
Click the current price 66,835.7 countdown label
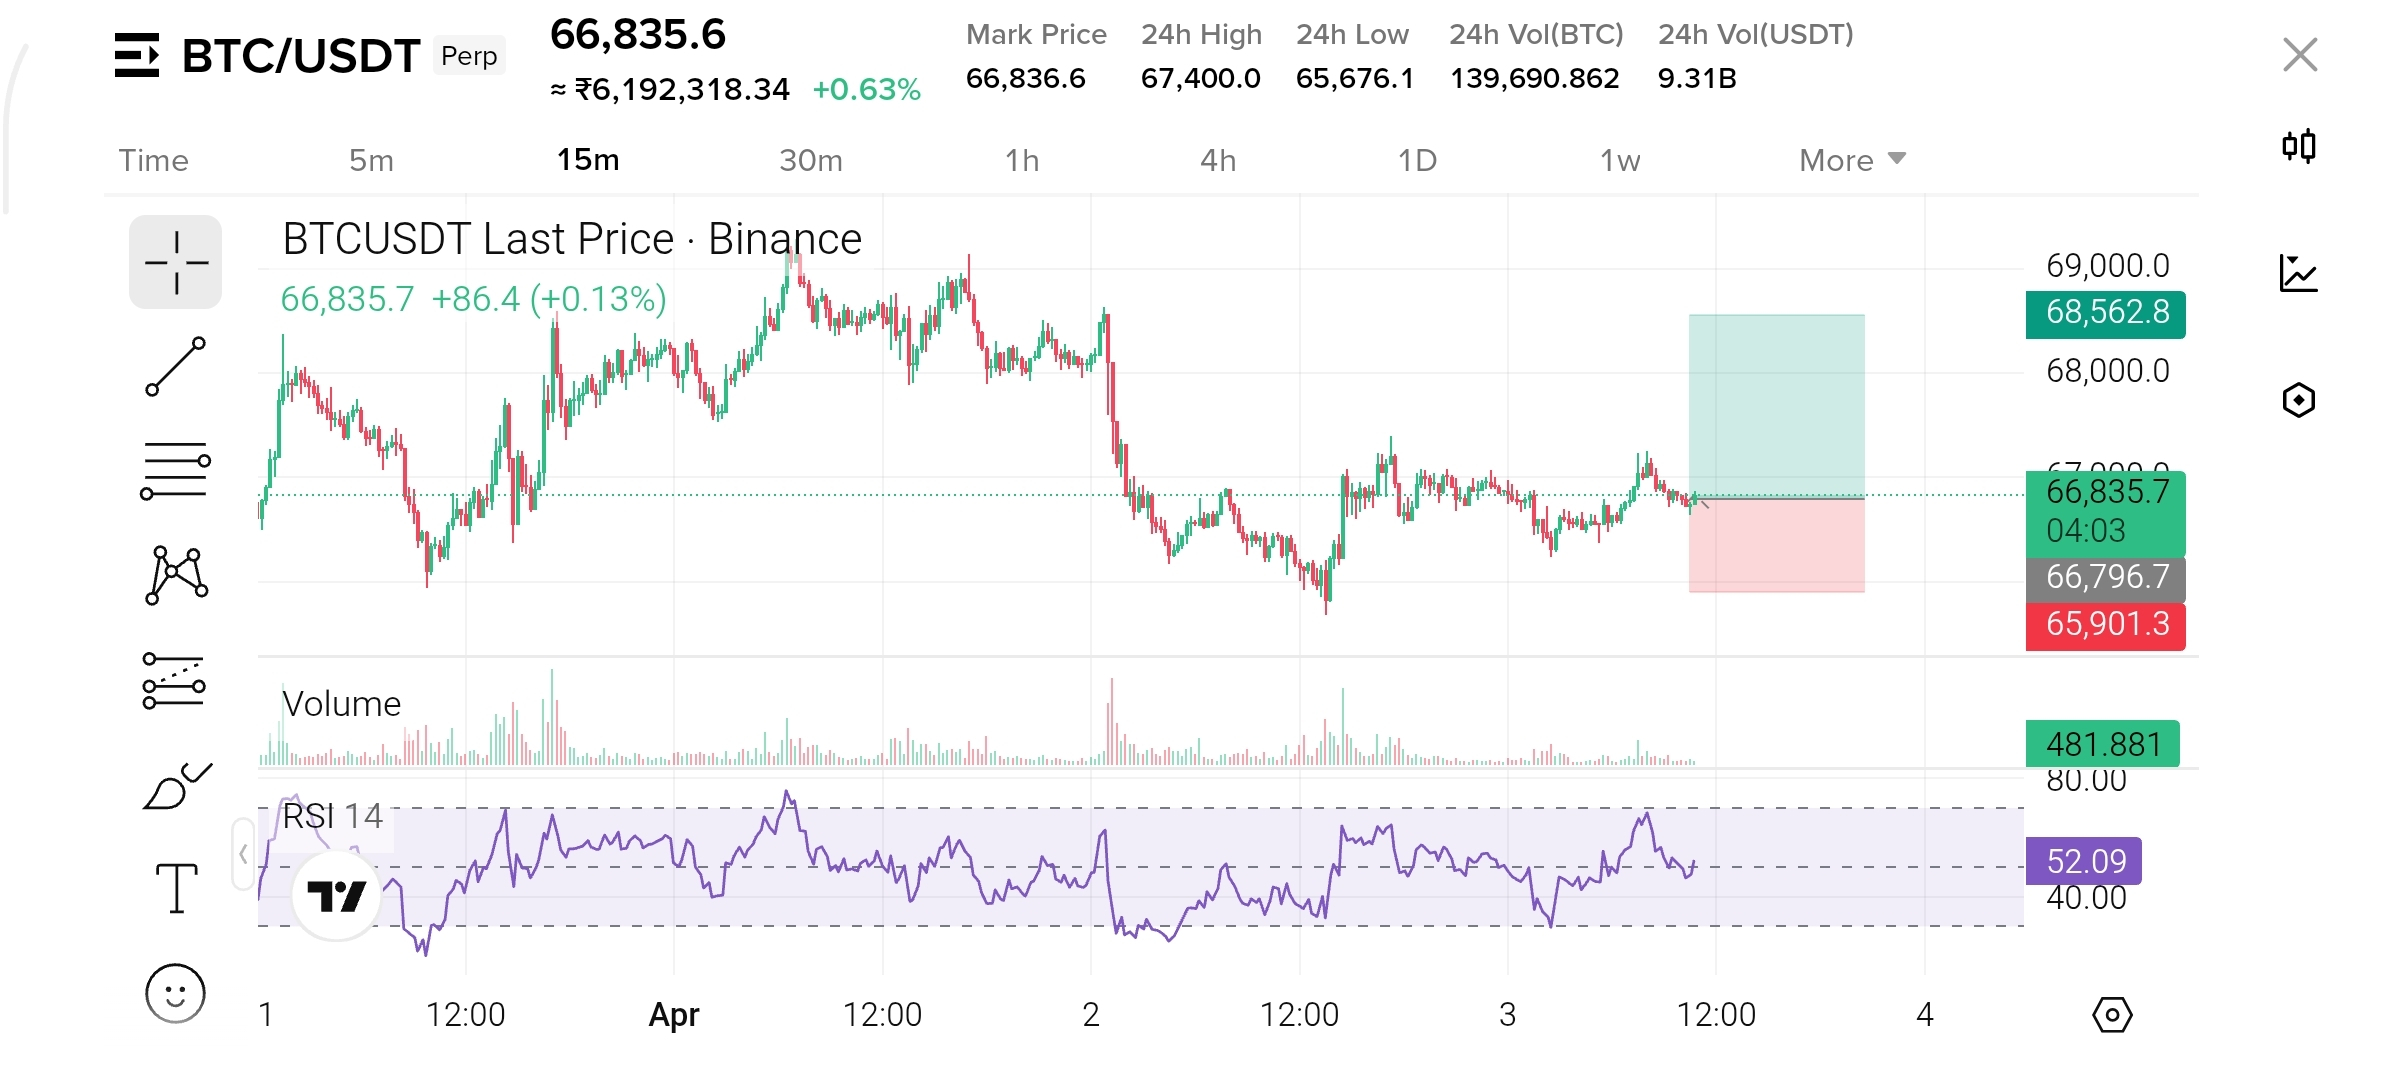pos(2106,512)
